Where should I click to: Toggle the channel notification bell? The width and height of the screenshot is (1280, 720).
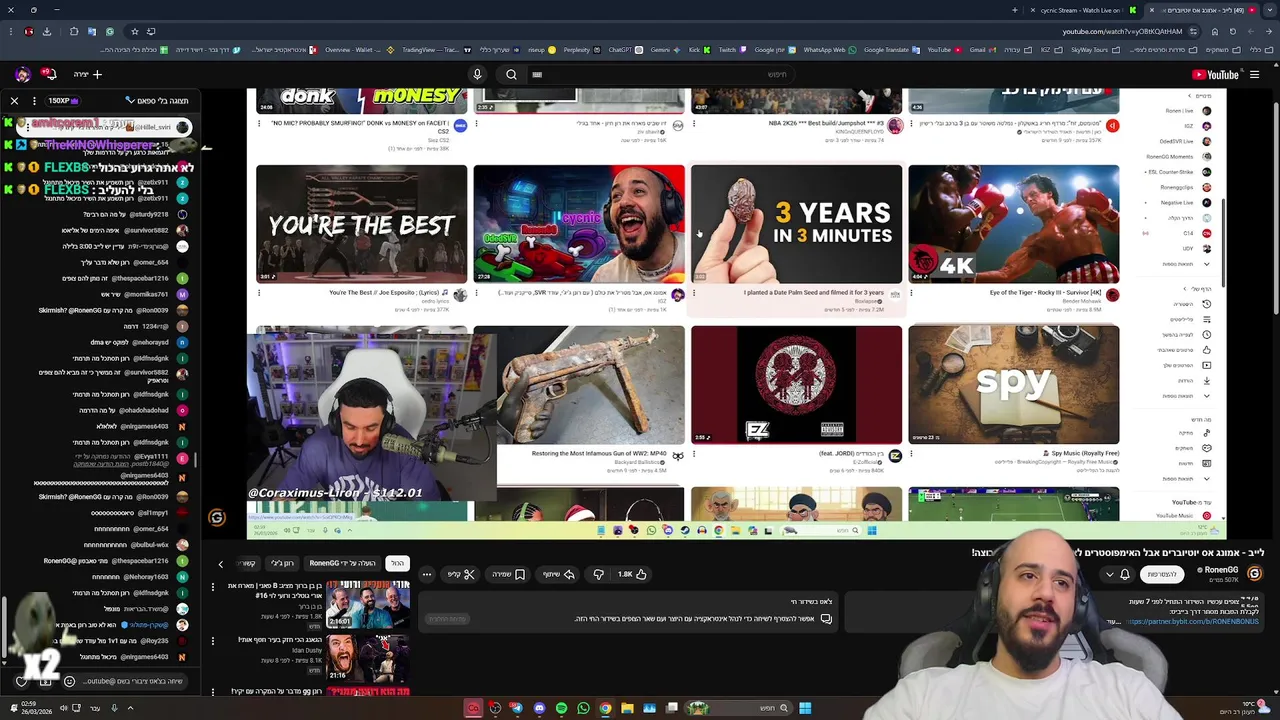click(1125, 574)
